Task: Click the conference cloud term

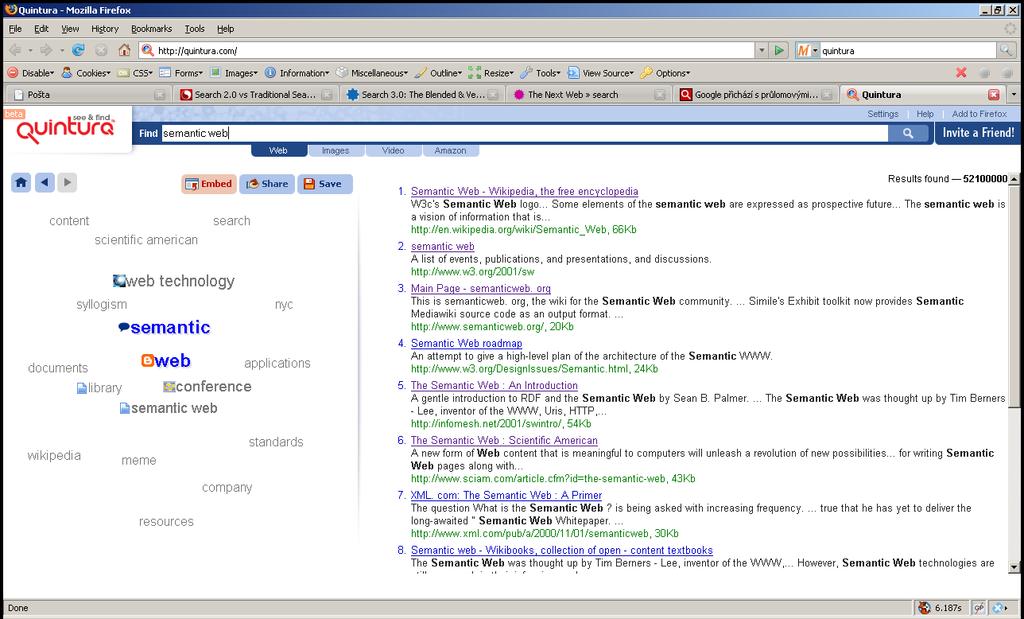Action: tap(208, 387)
